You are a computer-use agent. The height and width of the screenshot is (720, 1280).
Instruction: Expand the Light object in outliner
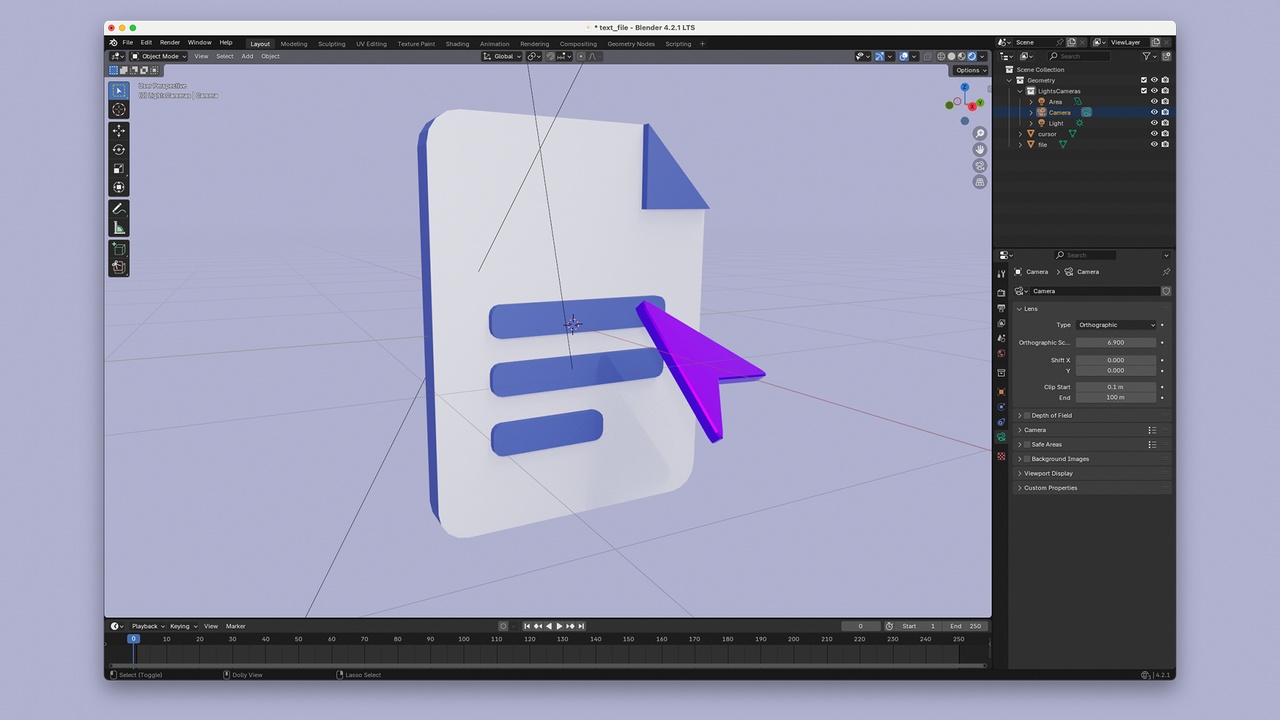(x=1031, y=123)
